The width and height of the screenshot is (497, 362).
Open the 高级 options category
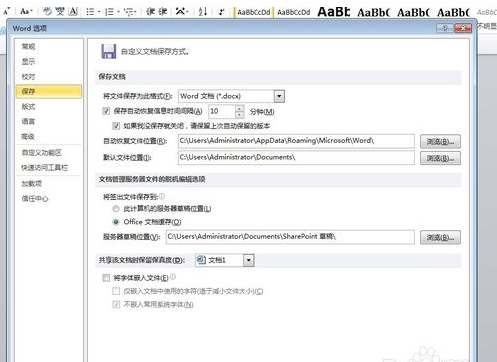tap(49, 136)
